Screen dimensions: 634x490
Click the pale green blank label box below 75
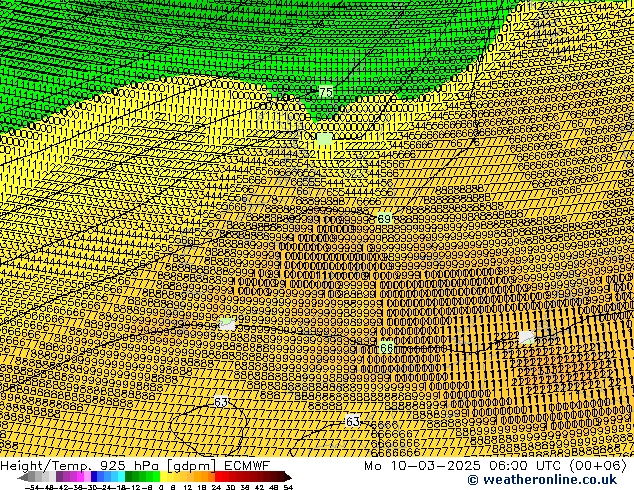coord(324,139)
